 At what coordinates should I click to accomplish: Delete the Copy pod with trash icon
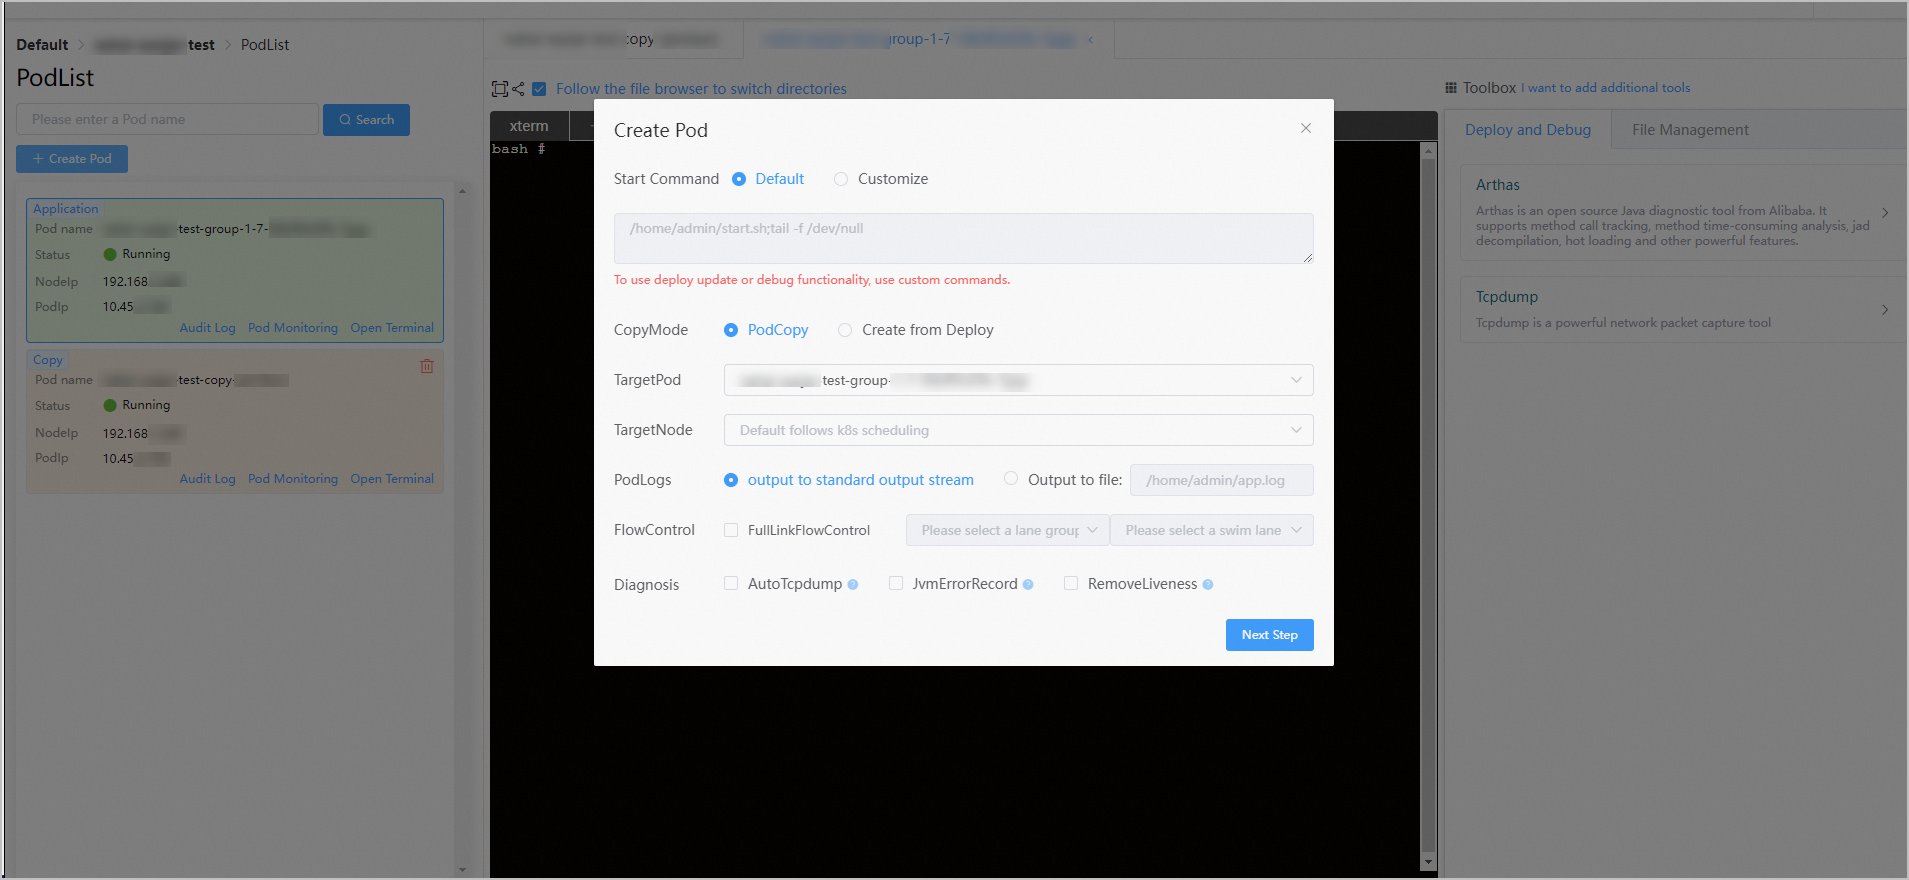point(427,366)
